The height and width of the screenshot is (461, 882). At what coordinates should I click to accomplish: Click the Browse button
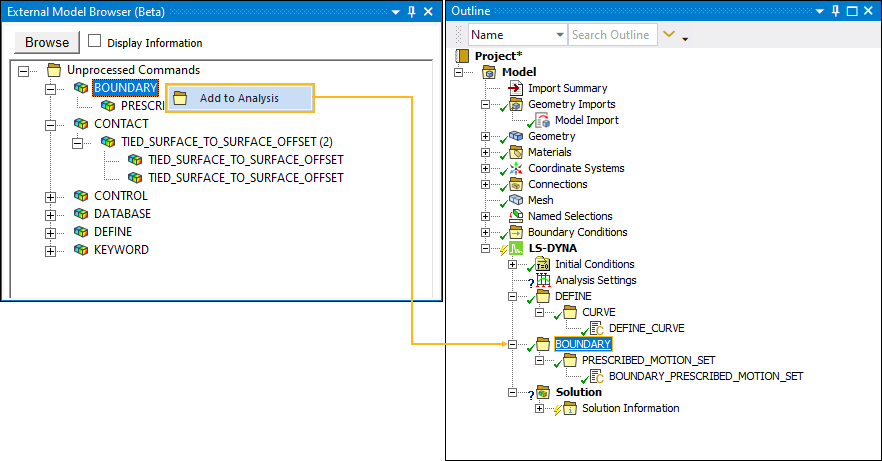pos(47,42)
